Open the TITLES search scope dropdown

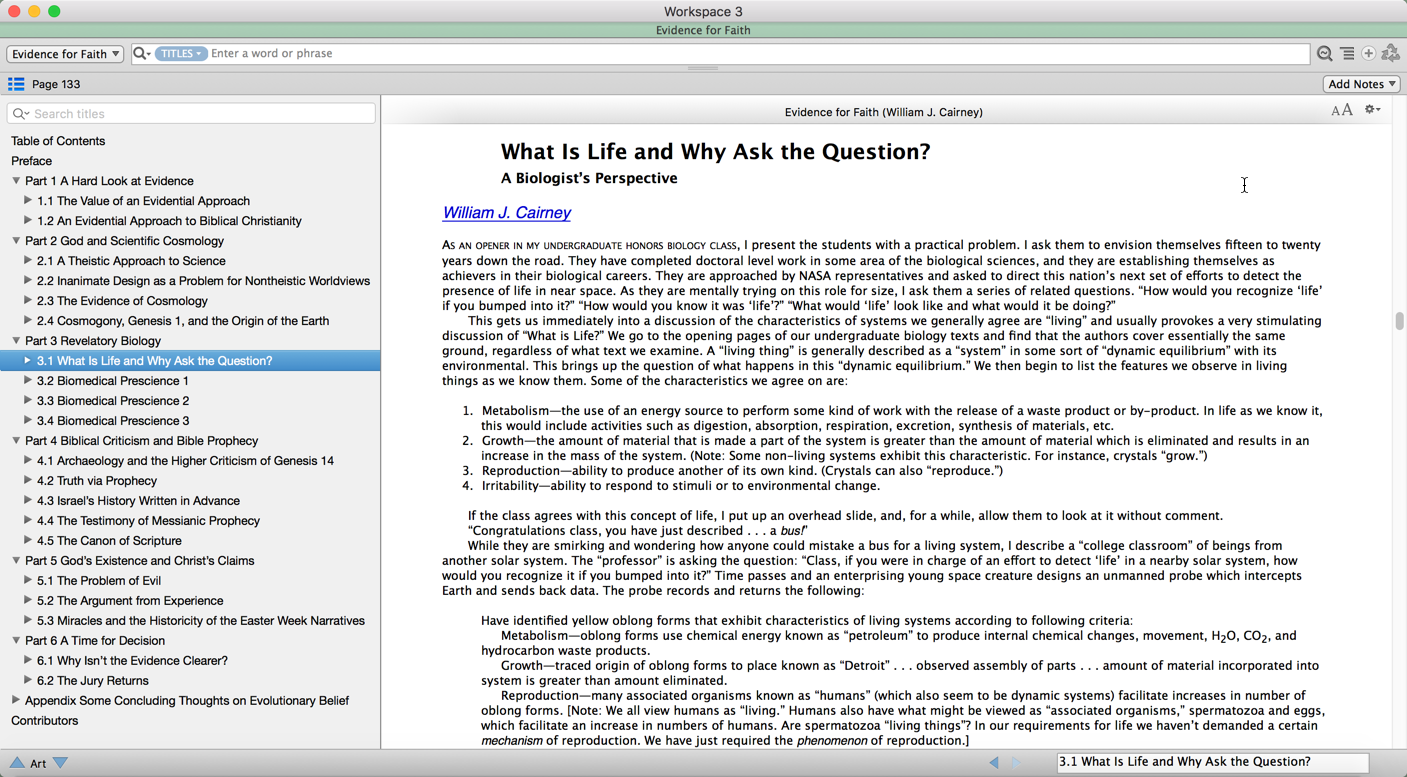pyautogui.click(x=180, y=54)
